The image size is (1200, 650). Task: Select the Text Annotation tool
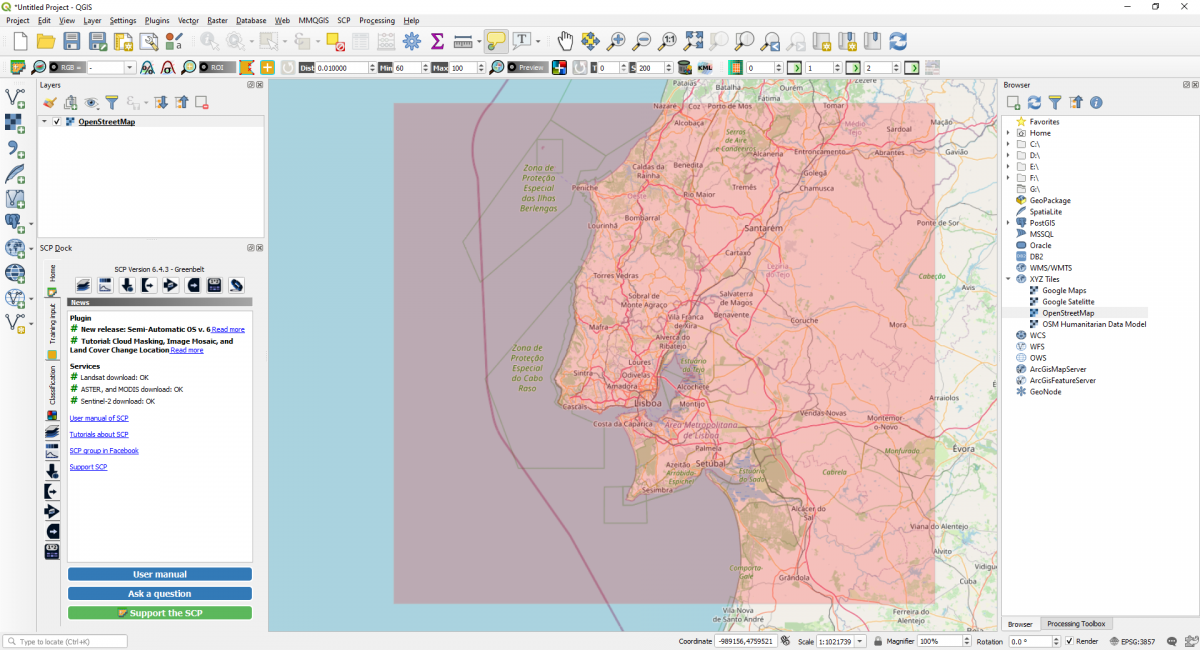[522, 41]
